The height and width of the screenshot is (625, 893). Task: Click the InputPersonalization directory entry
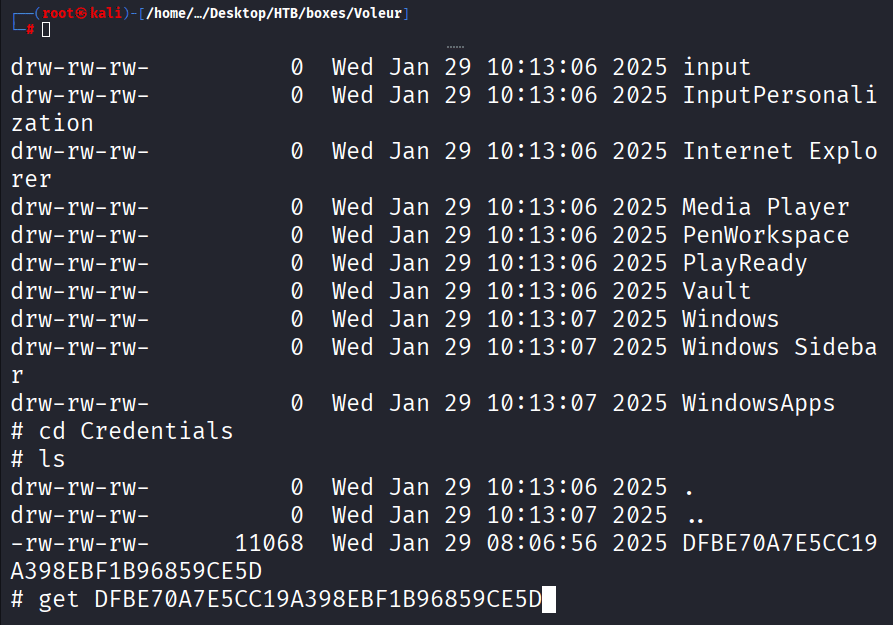pyautogui.click(x=779, y=96)
